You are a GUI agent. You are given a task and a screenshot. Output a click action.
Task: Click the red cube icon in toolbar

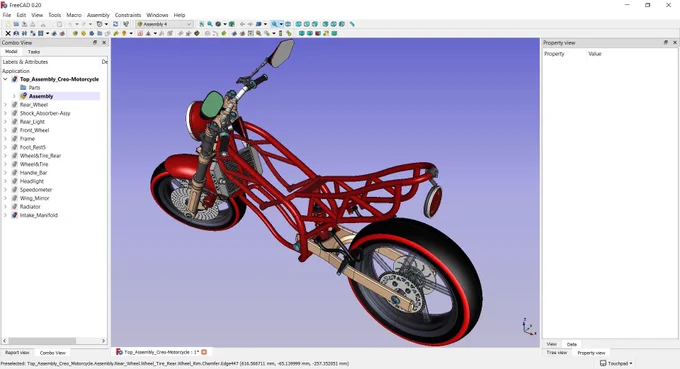pyautogui.click(x=317, y=33)
